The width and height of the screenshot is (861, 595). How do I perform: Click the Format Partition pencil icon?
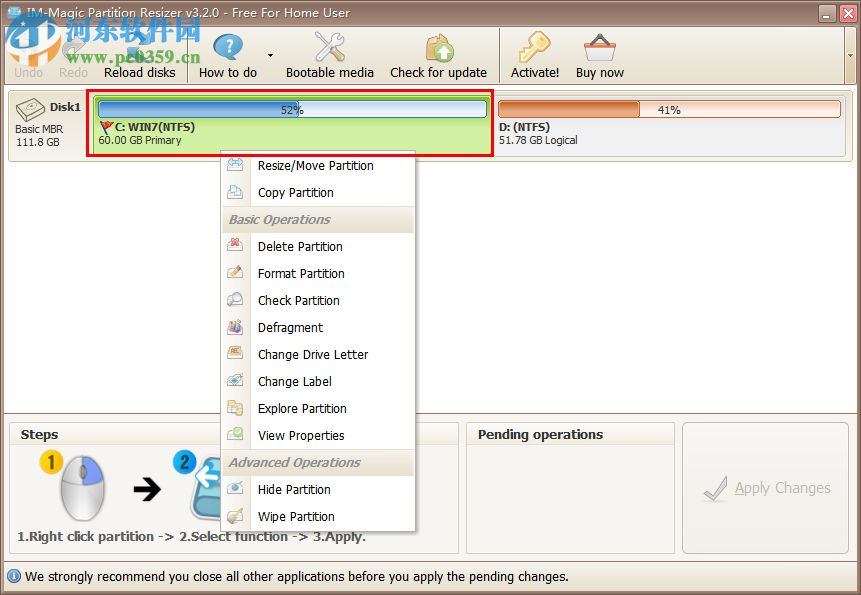tap(235, 272)
